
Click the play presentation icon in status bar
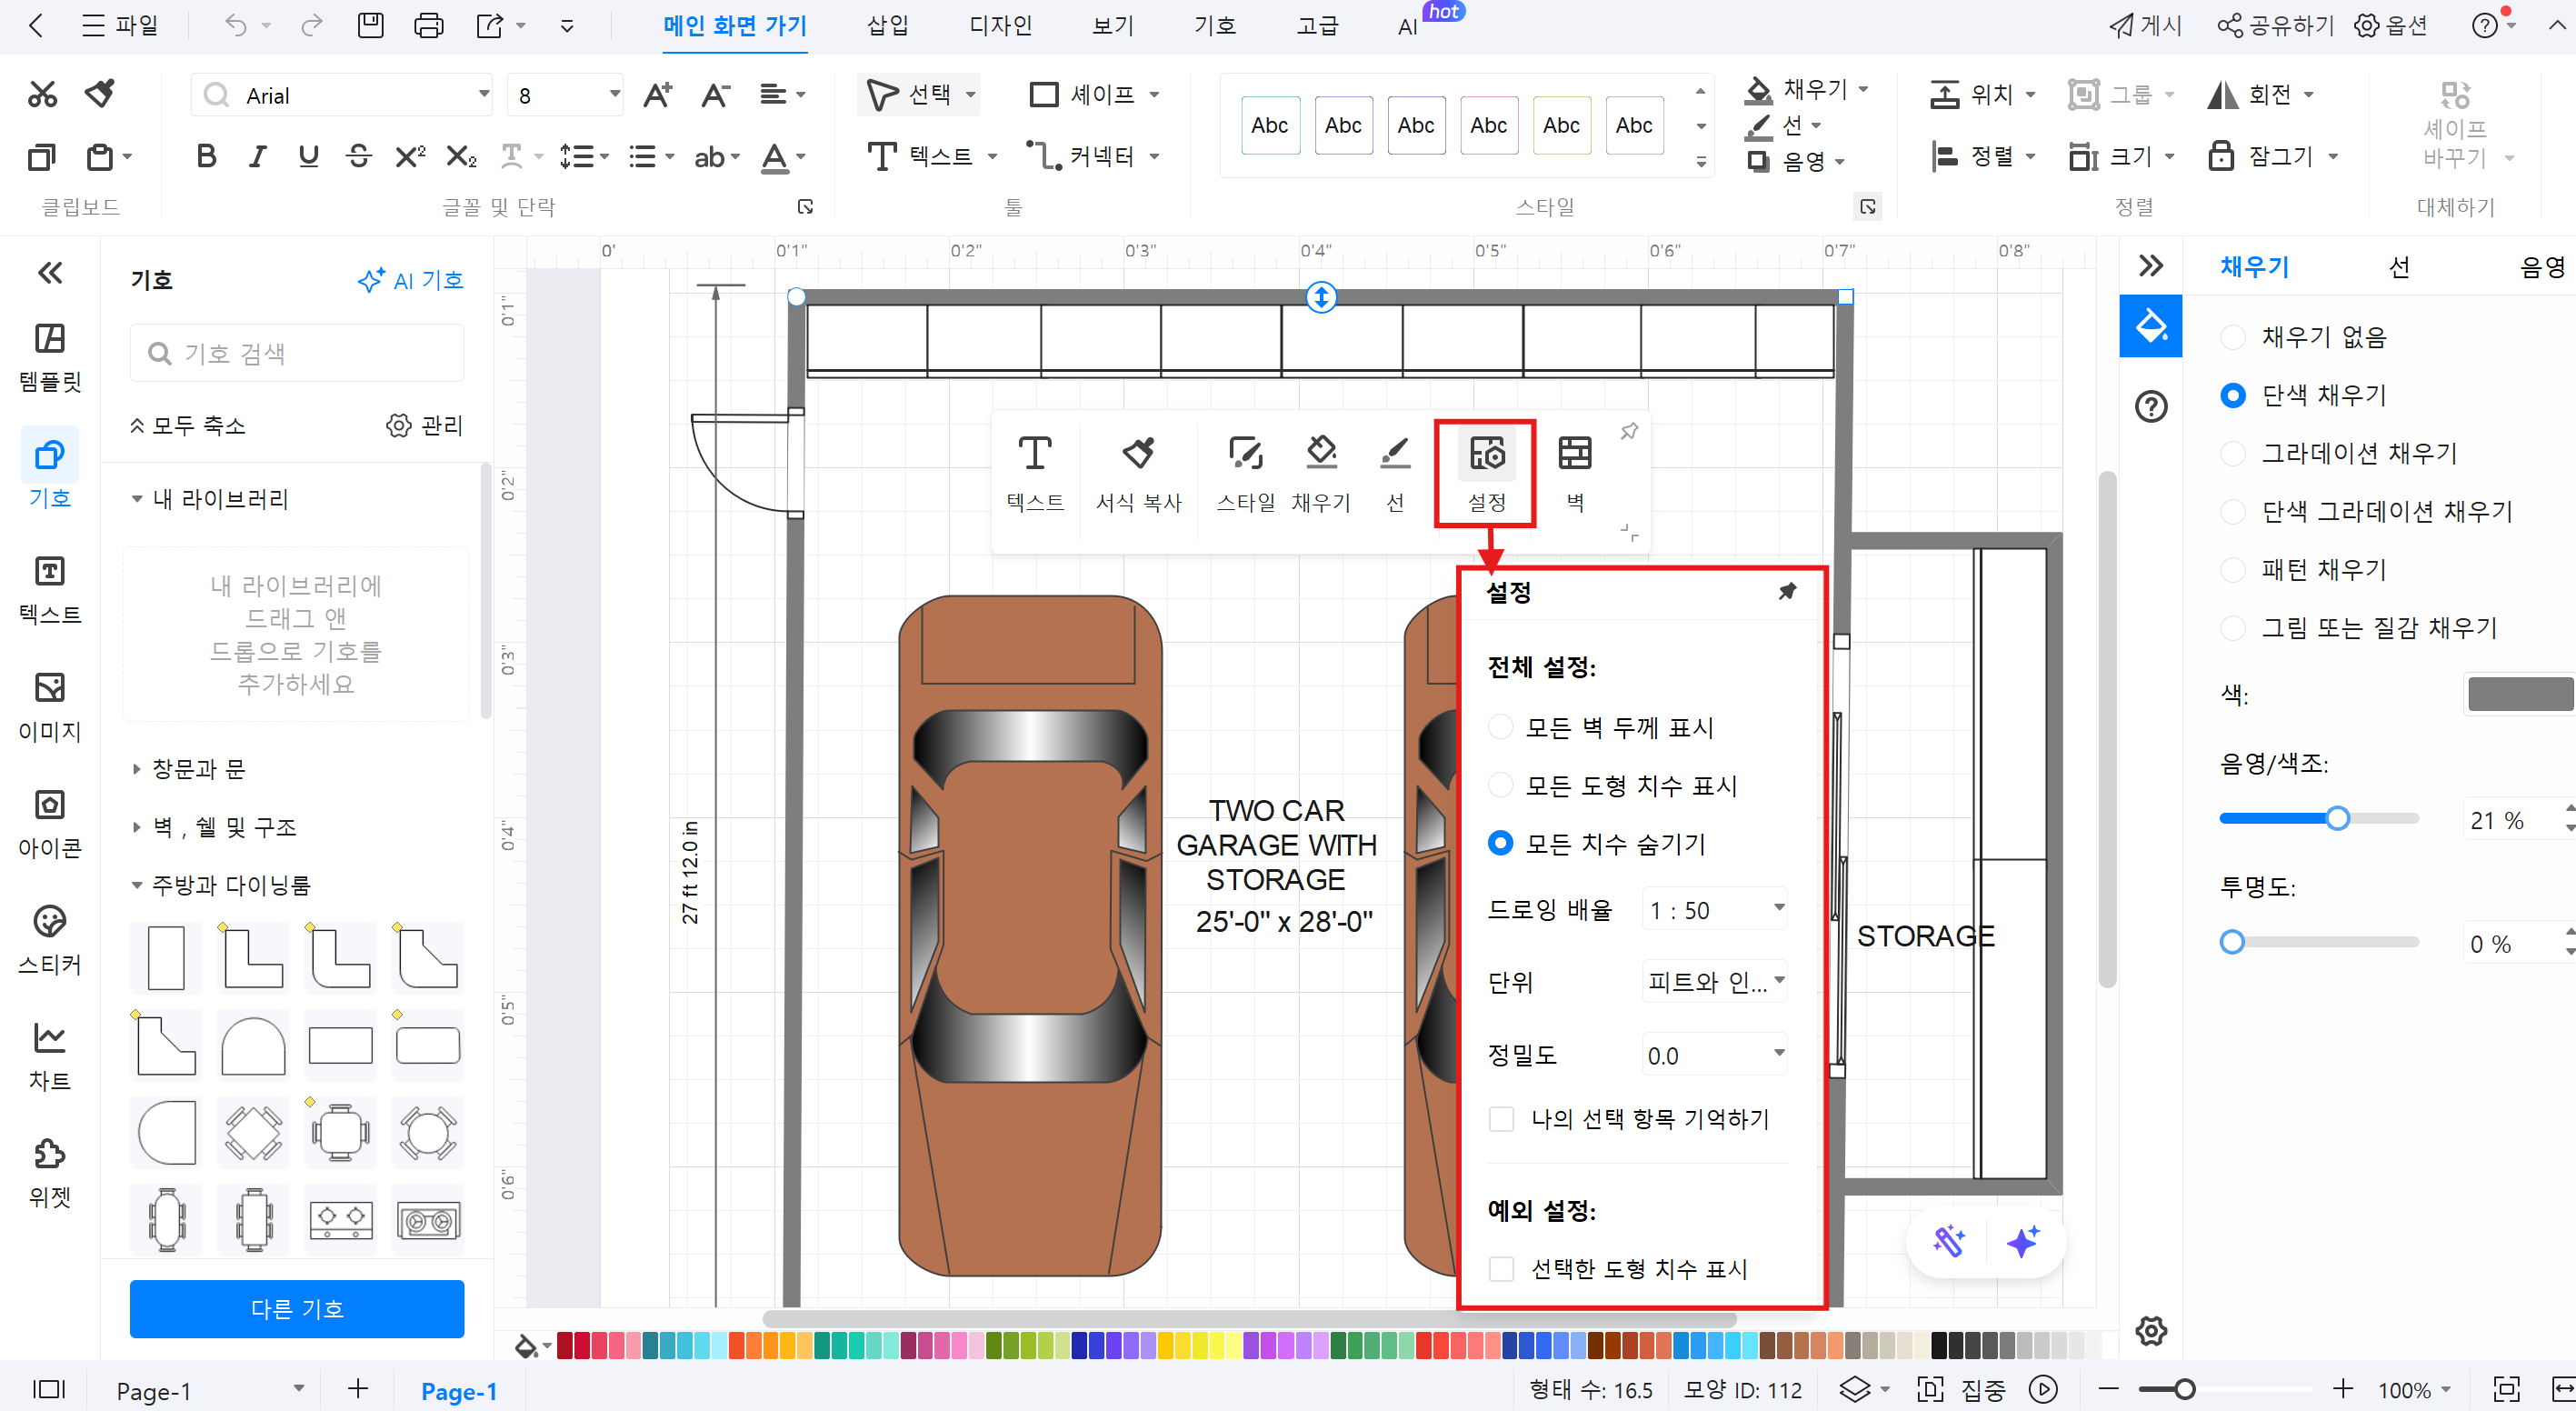tap(2043, 1389)
